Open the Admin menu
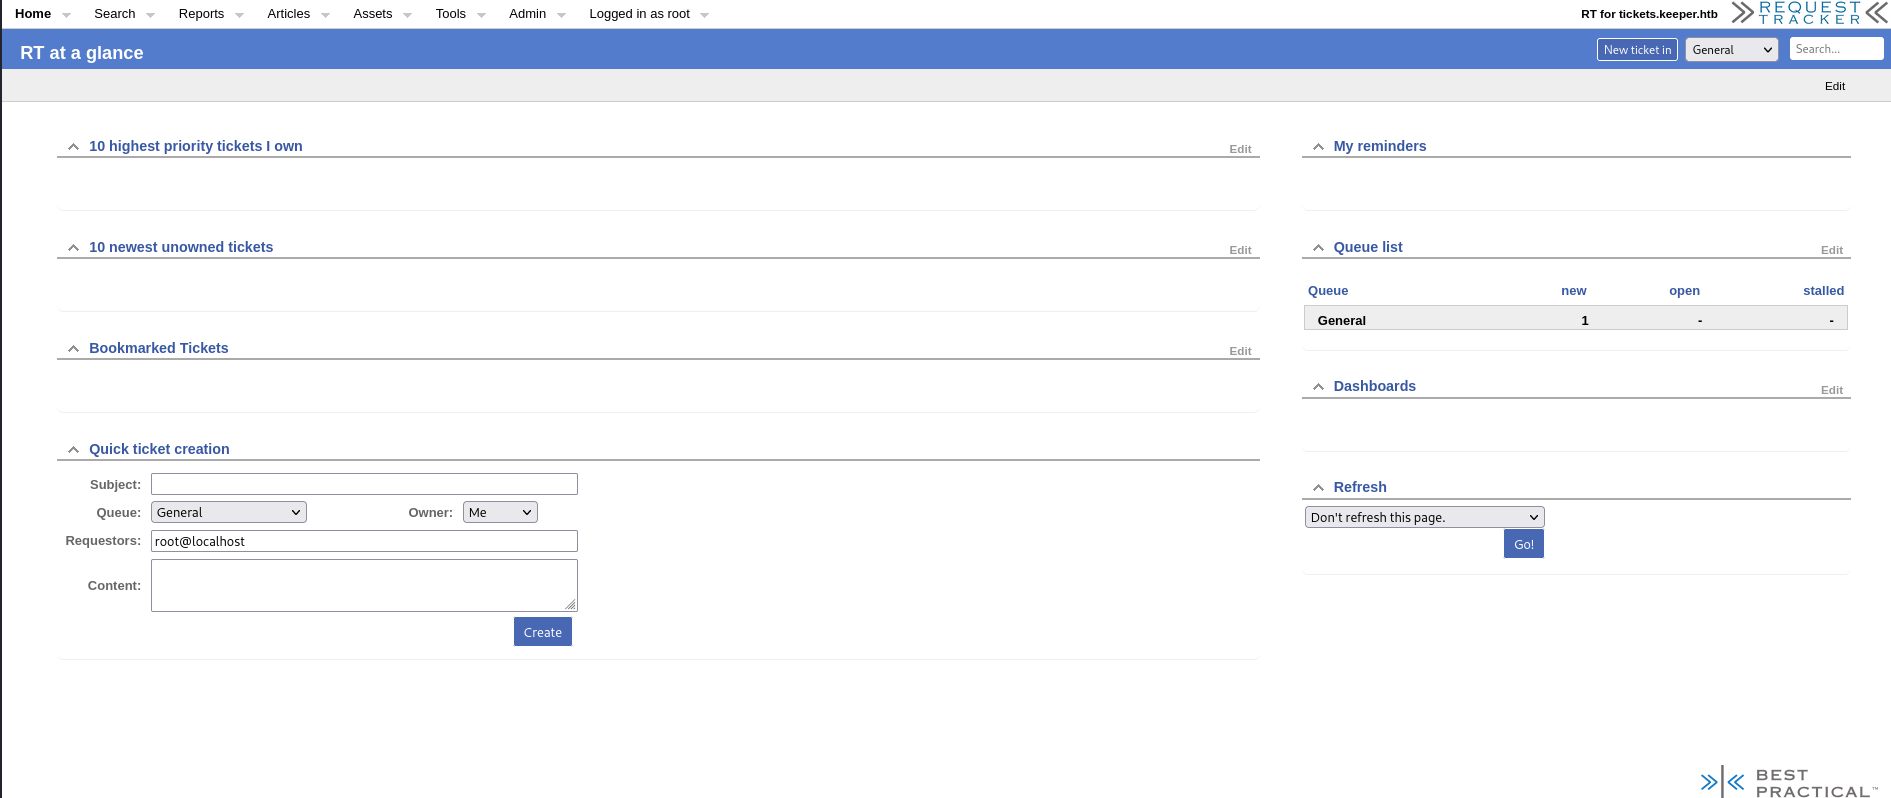This screenshot has height=798, width=1891. point(527,14)
